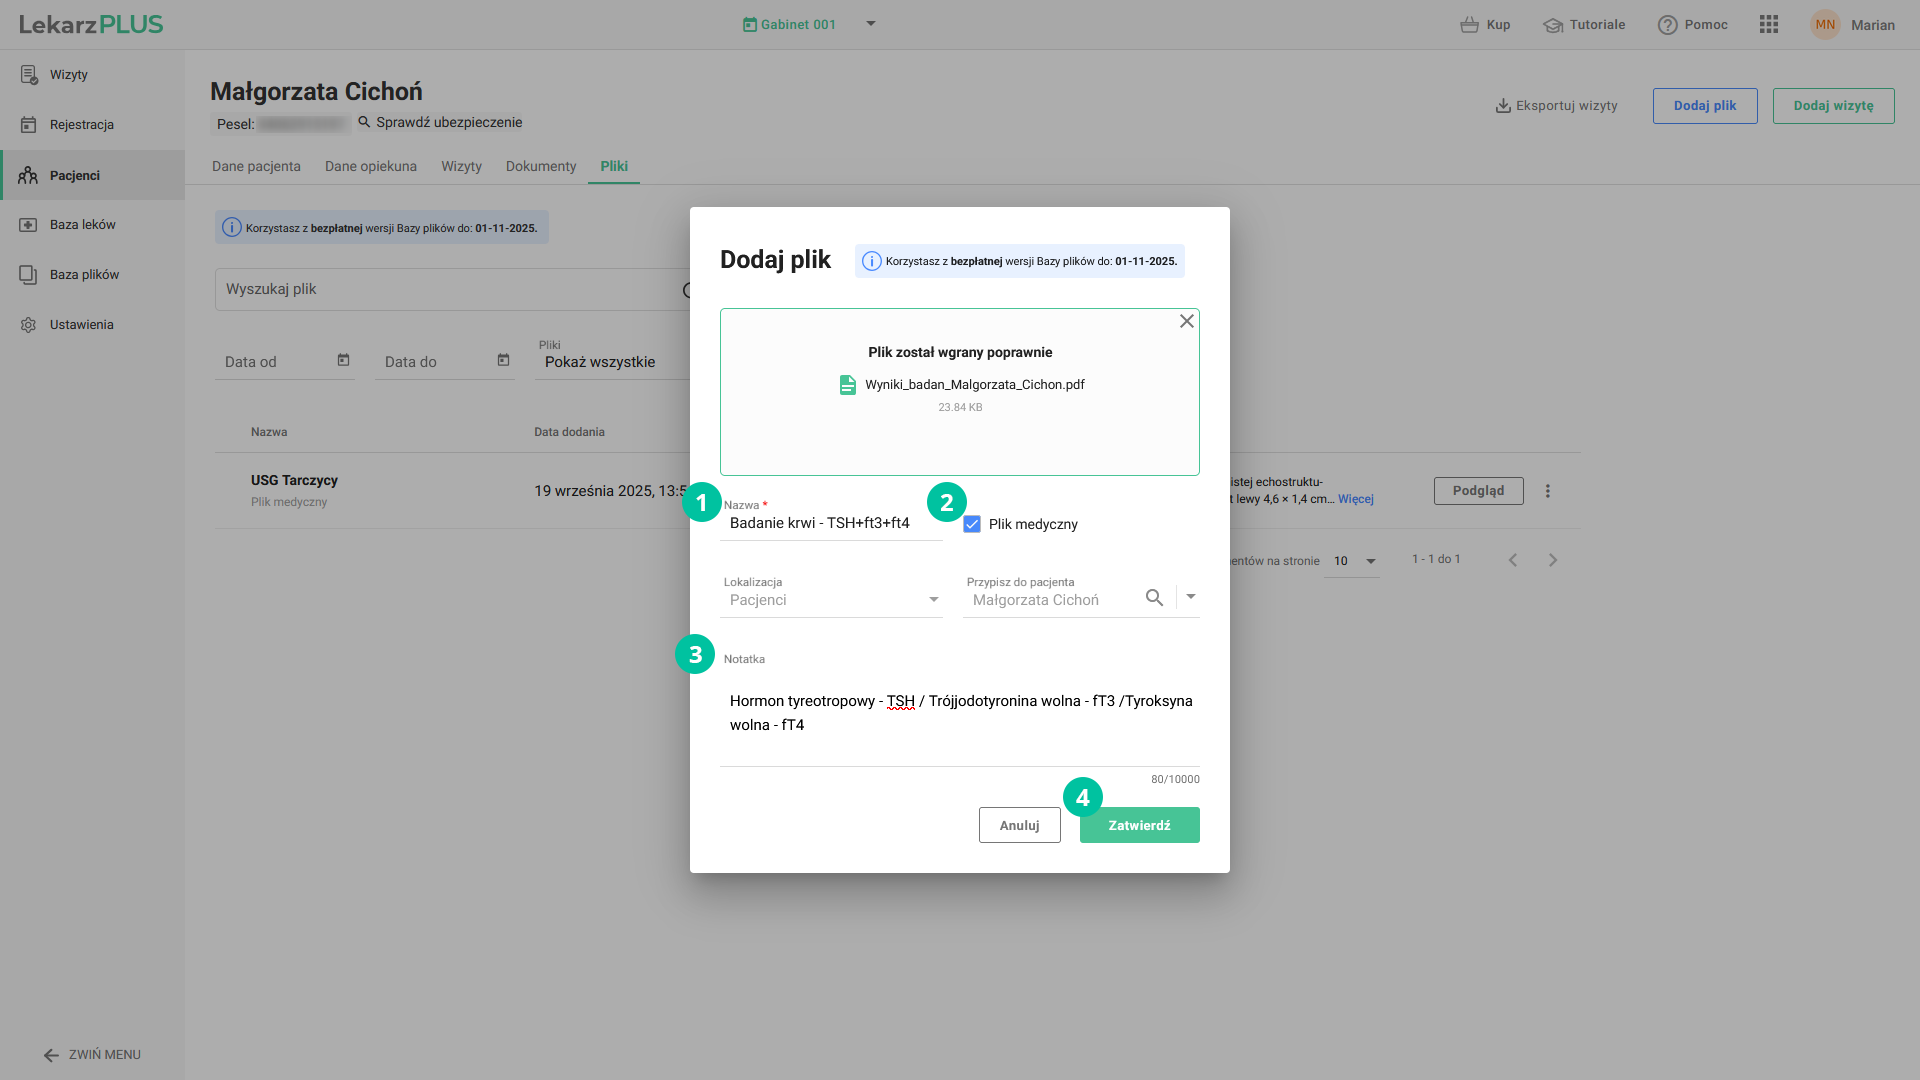Switch to Dane pacjenta tab

click(x=256, y=166)
